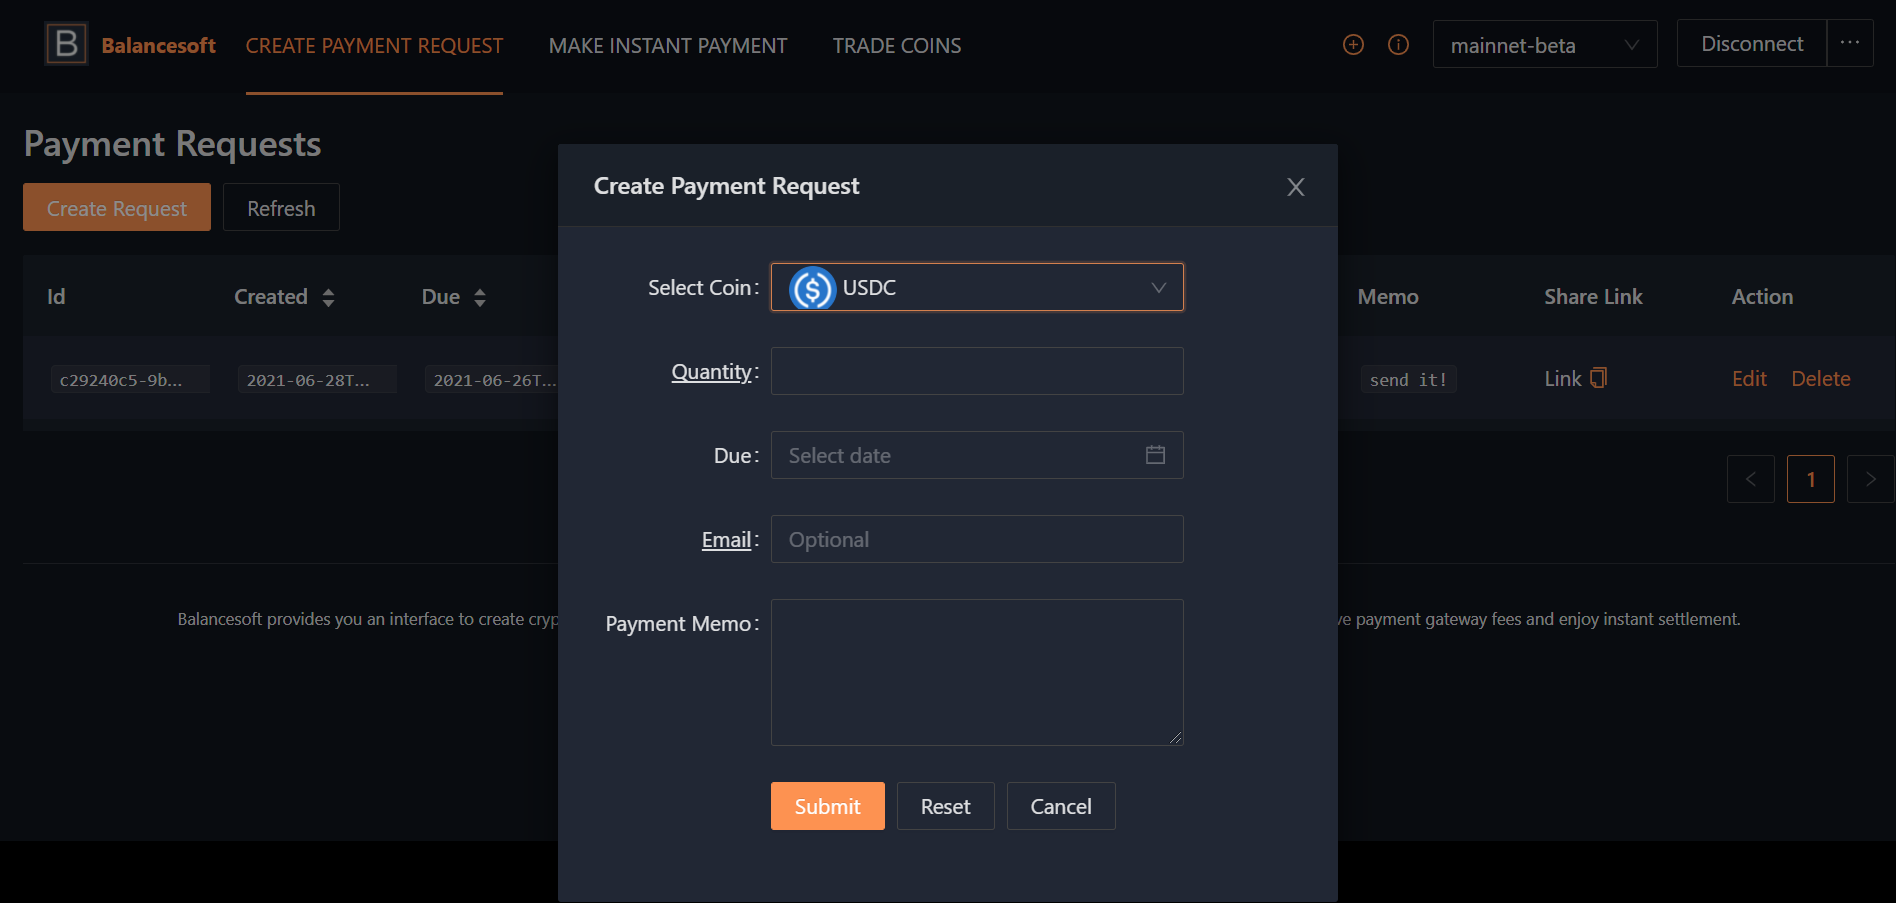Click the Balancesoft brand name
Screen dimensions: 1896x903
[158, 45]
